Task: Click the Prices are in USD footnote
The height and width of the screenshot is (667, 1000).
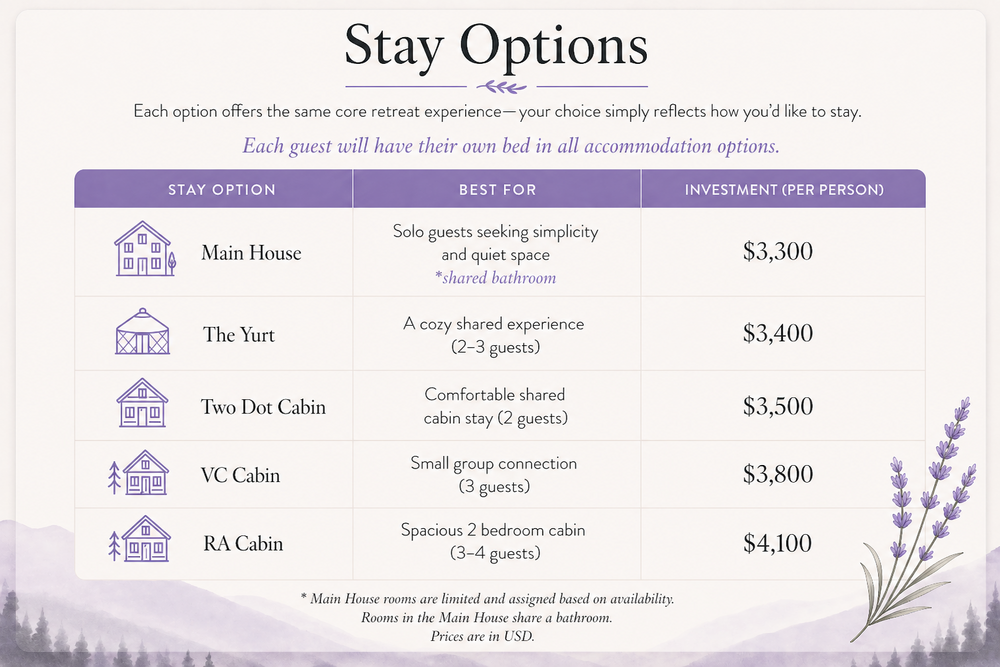Action: (x=482, y=636)
